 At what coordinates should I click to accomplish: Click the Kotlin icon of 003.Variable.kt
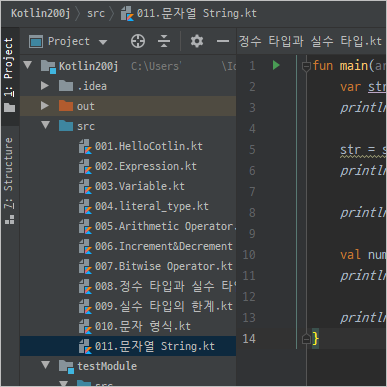point(85,187)
